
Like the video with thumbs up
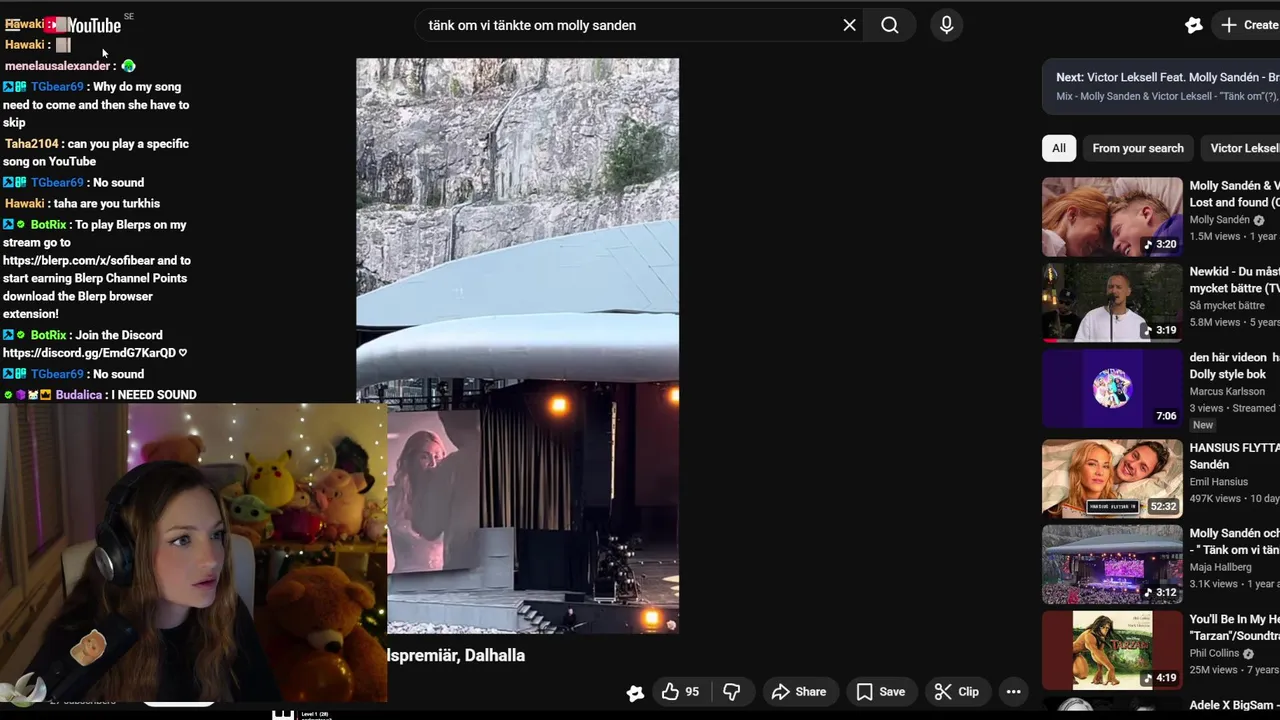tap(680, 692)
